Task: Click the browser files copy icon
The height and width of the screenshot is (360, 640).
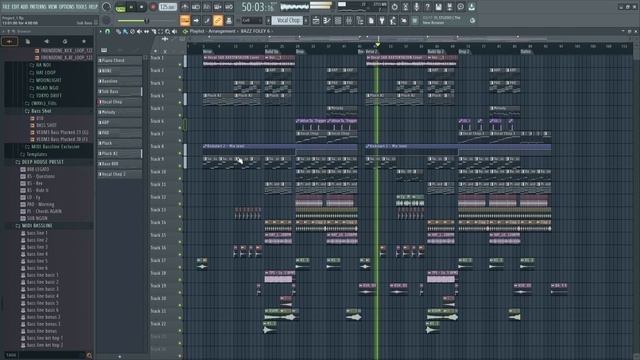Action: tap(28, 41)
